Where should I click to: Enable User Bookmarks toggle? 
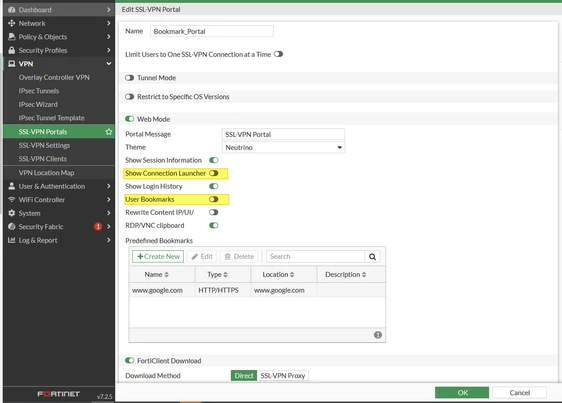pyautogui.click(x=214, y=199)
